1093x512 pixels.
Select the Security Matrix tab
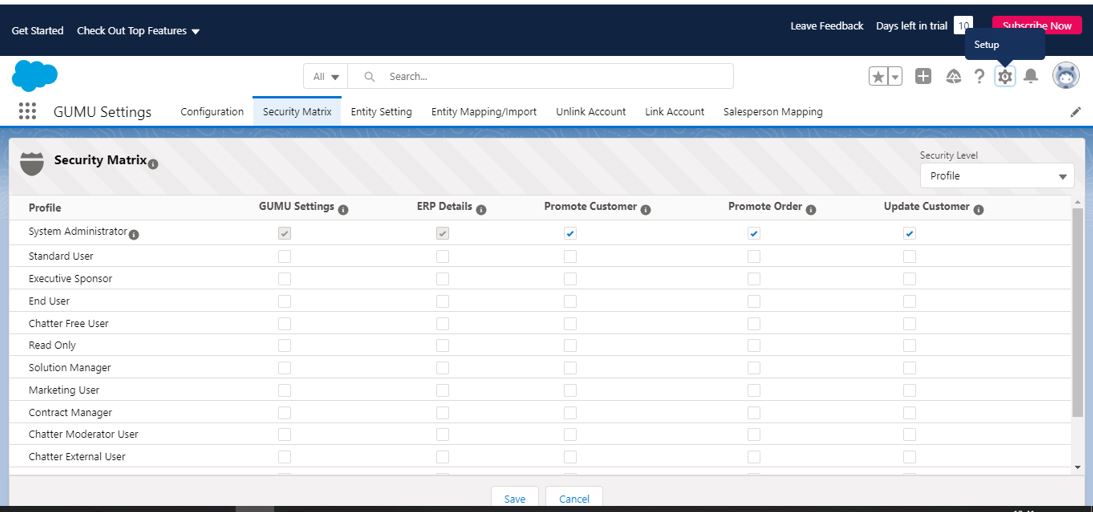click(x=297, y=111)
